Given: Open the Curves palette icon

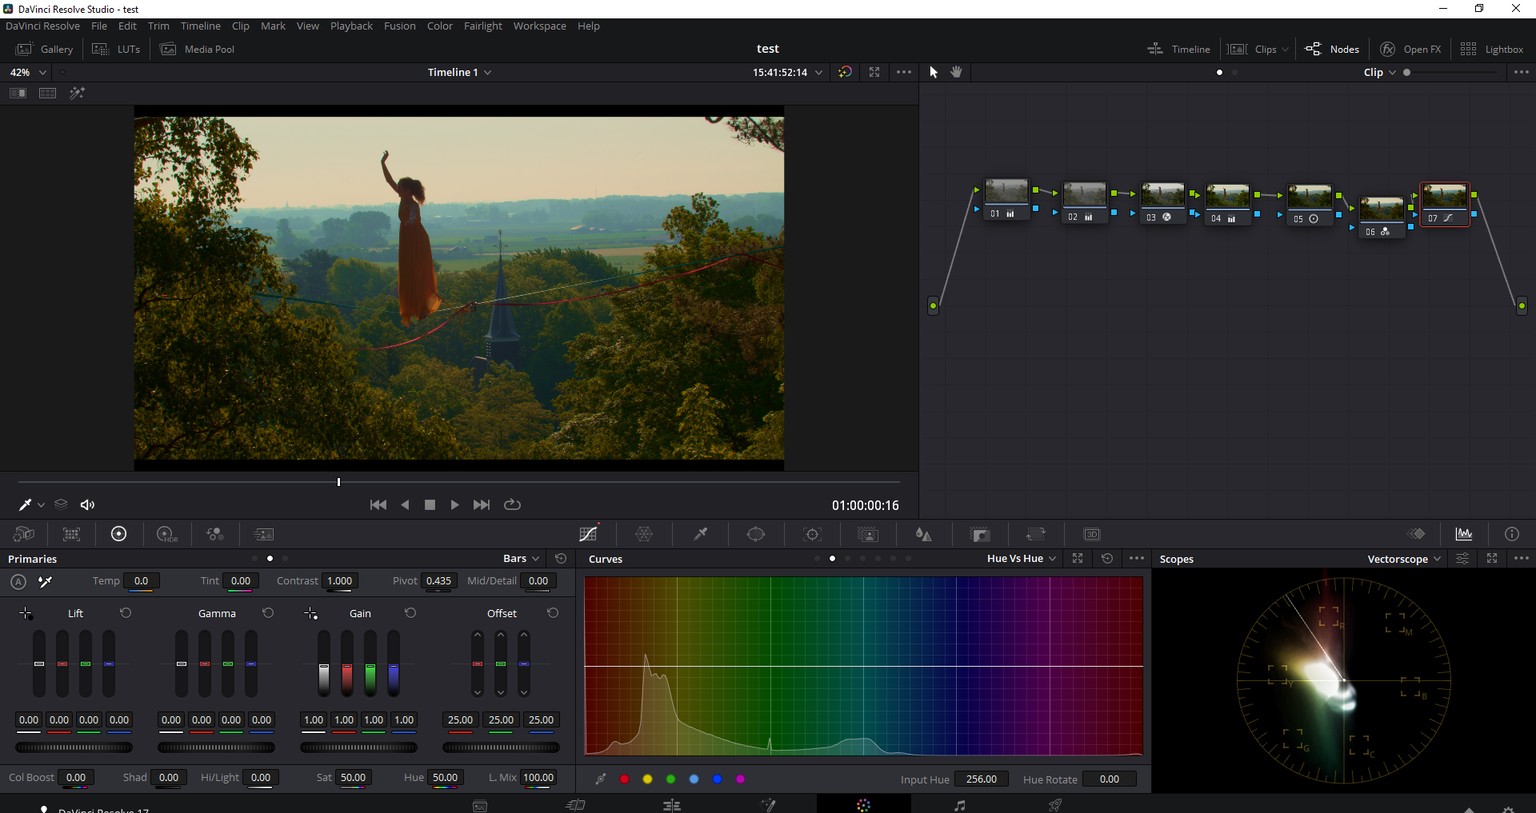Looking at the screenshot, I should tap(588, 534).
